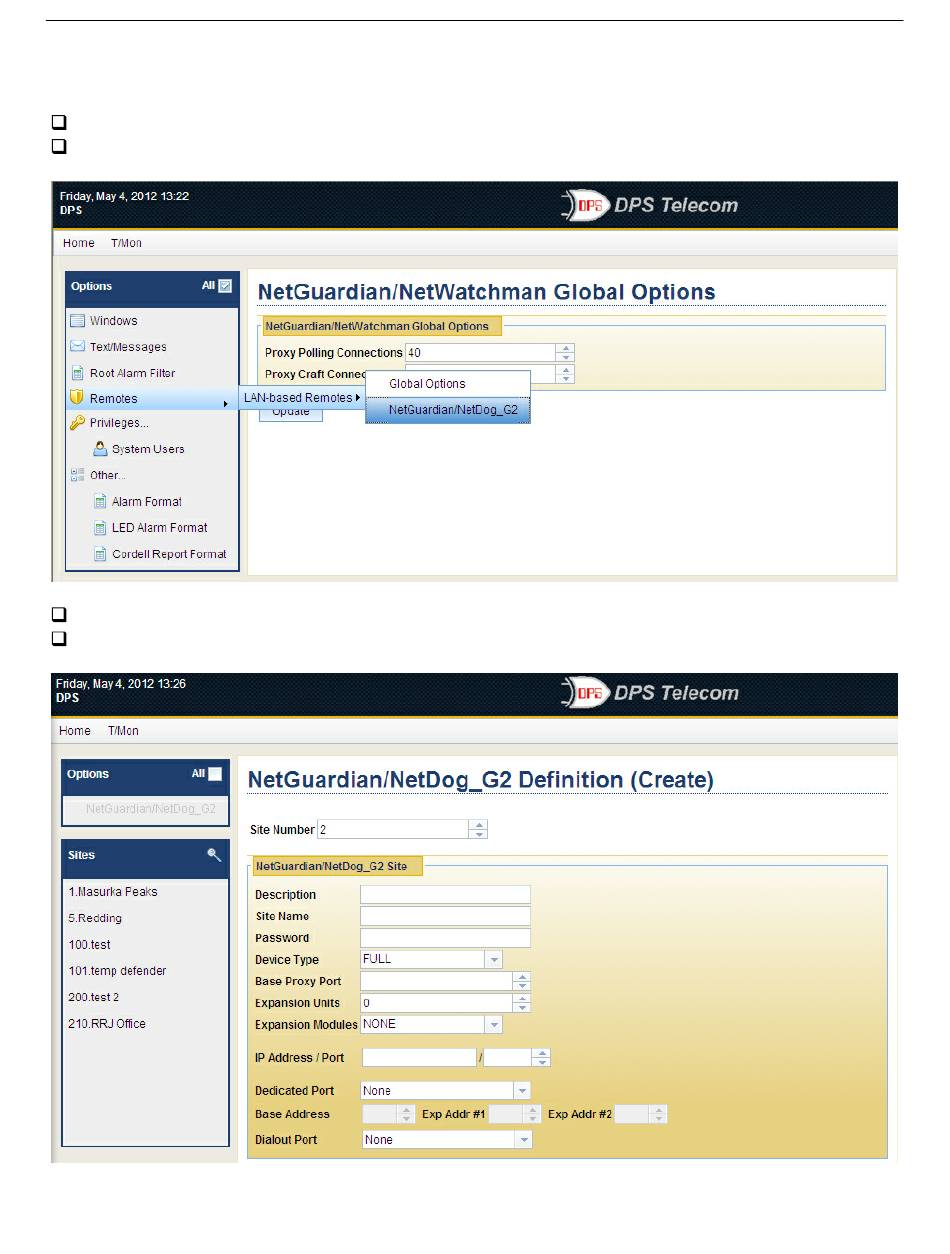Image resolution: width=950 pixels, height=1254 pixels.
Task: Open the Root Alarm Filter option
Action: pos(132,373)
